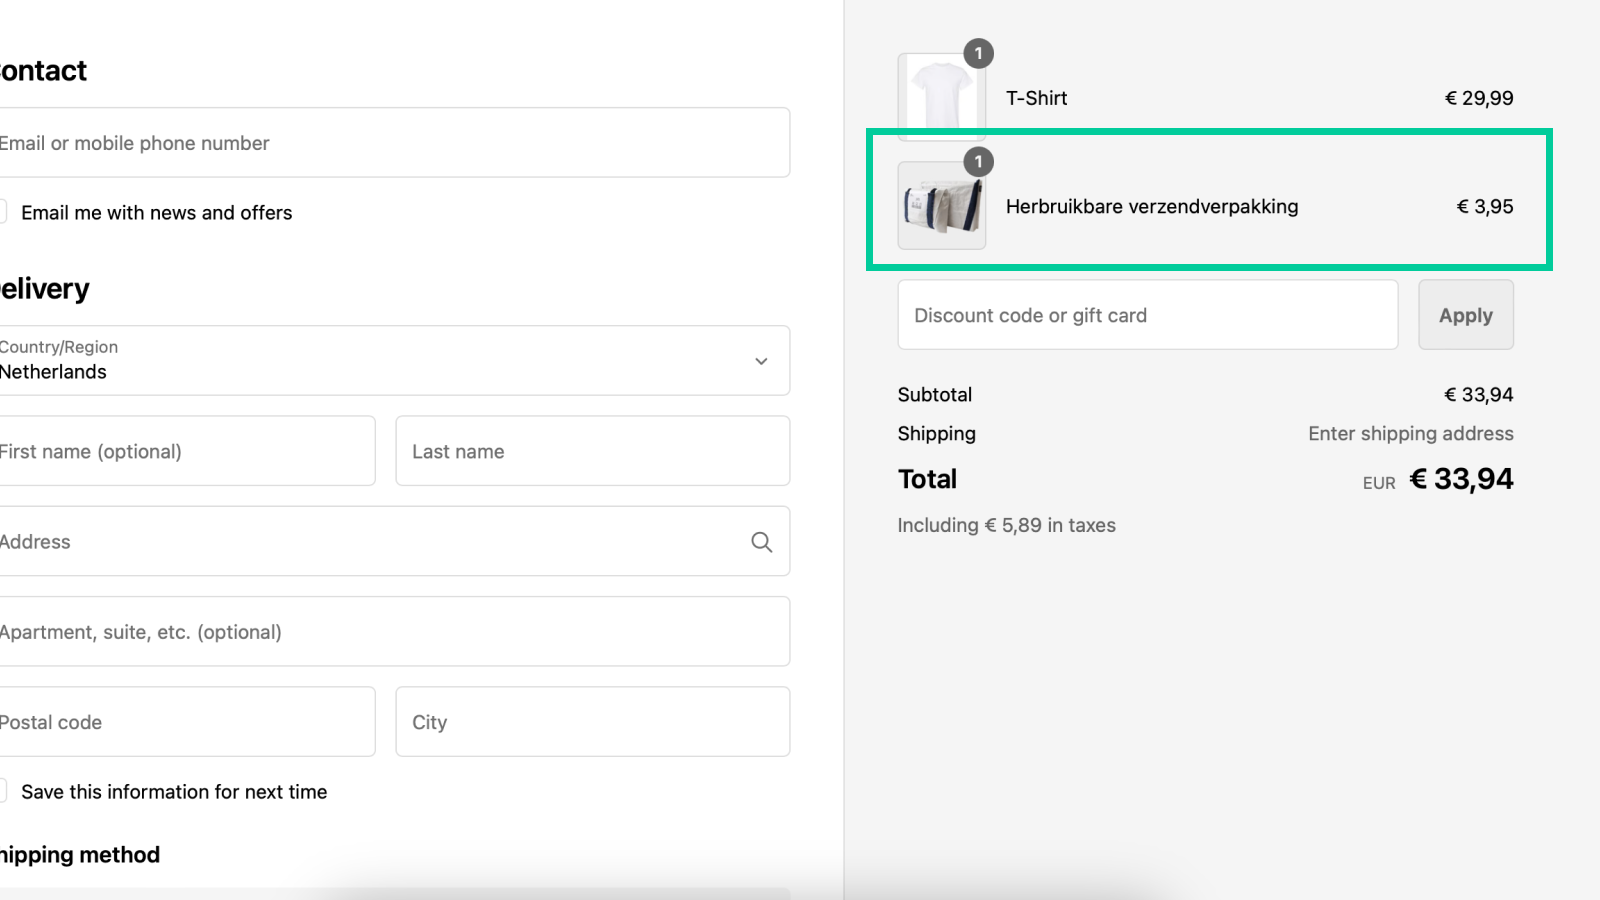Check 'Save this information for next time'
The width and height of the screenshot is (1600, 900).
coord(4,790)
